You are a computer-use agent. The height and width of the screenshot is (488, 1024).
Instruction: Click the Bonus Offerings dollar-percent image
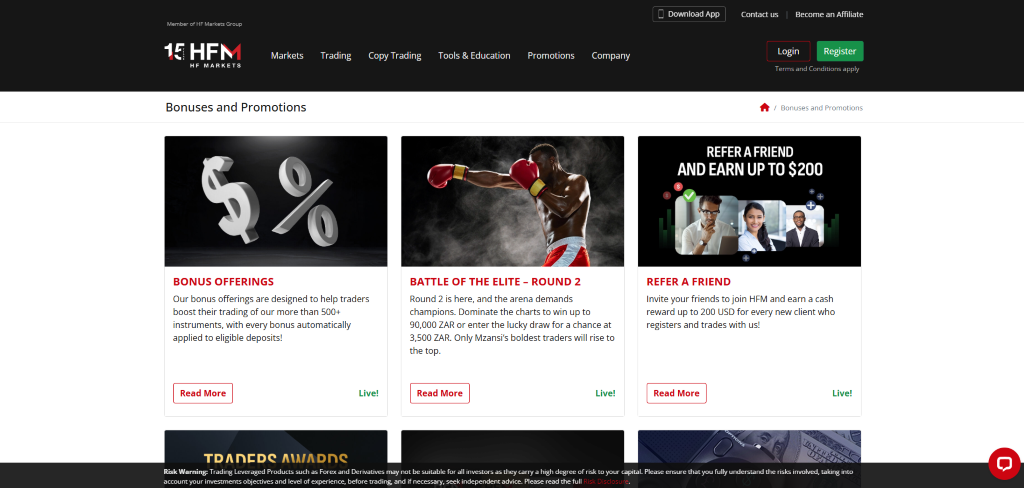(276, 201)
